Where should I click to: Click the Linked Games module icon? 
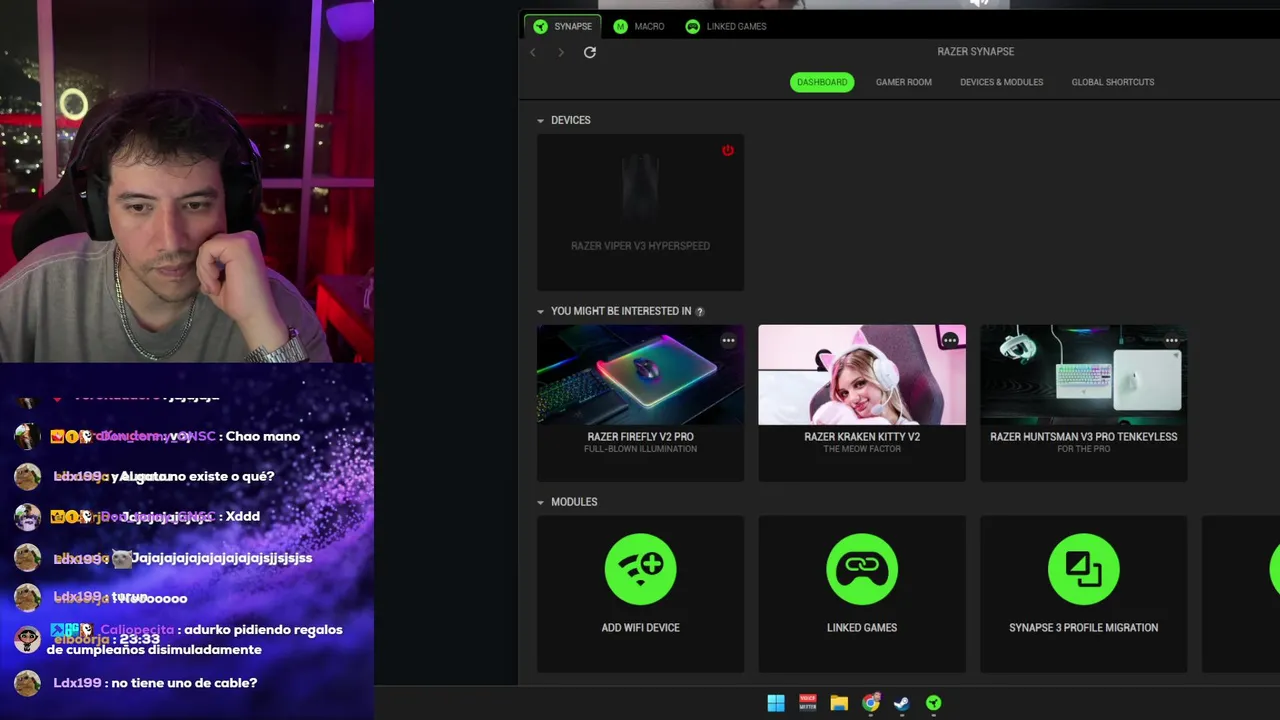(x=862, y=569)
